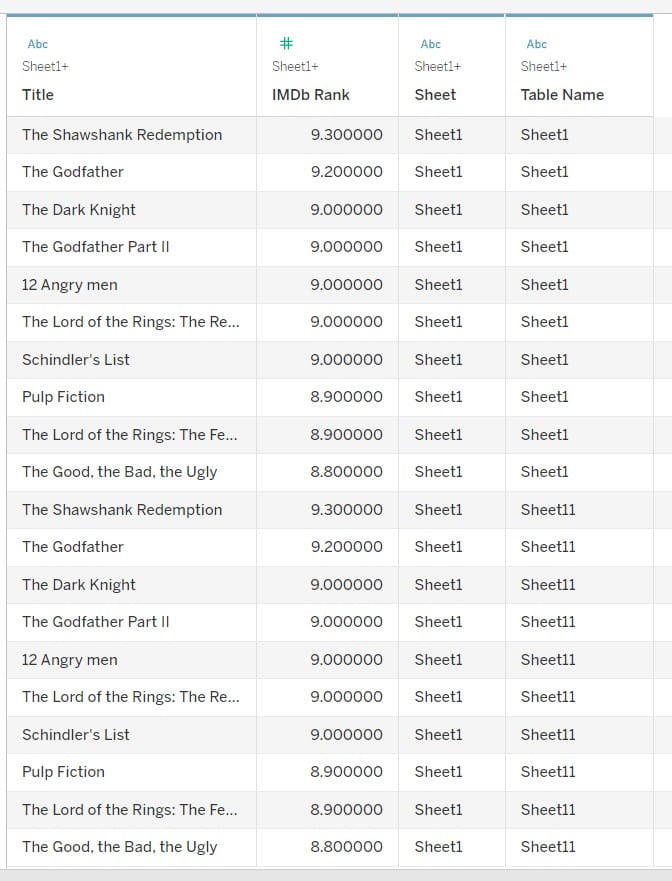The image size is (672, 881).
Task: Click the first The Dark Knight title cell
Action: 79,210
